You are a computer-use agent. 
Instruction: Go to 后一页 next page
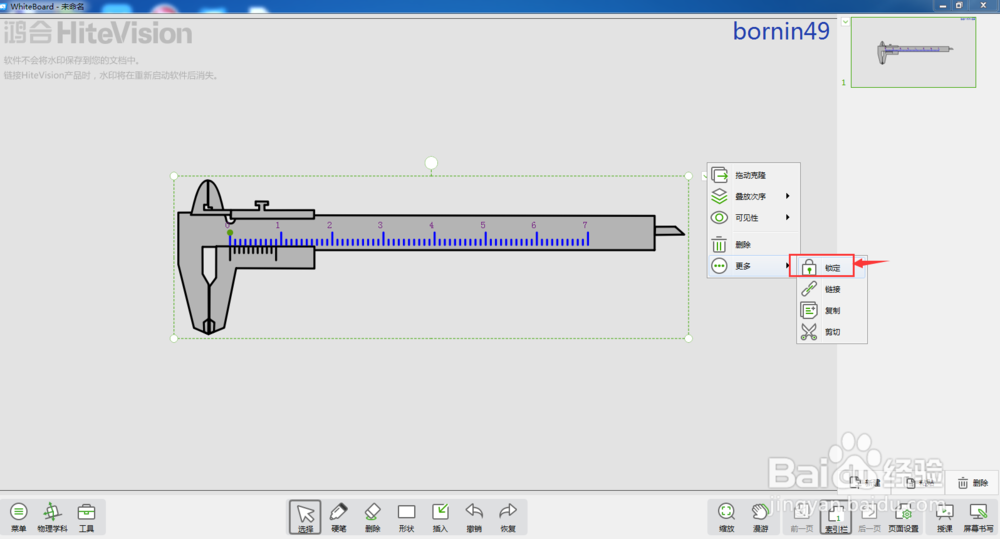[x=869, y=517]
